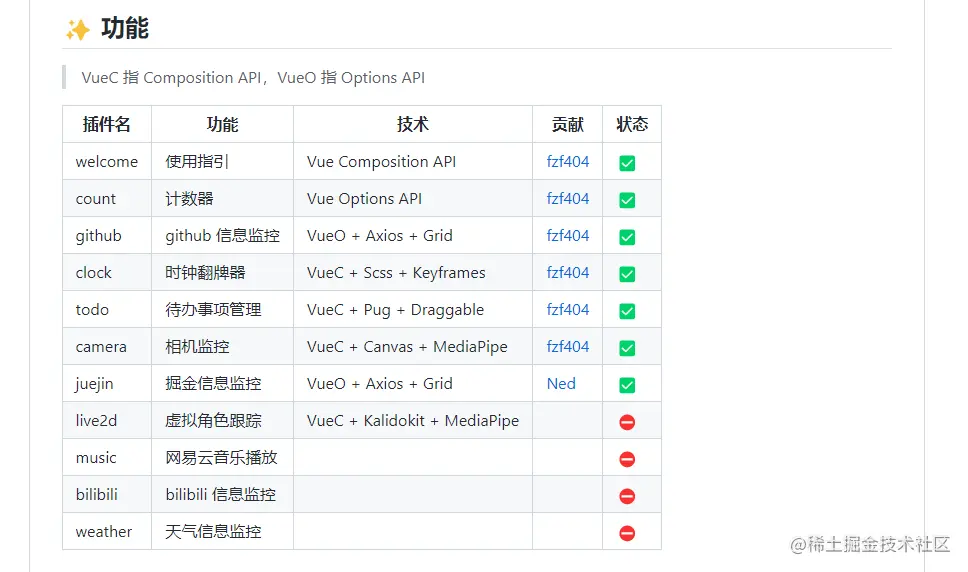The height and width of the screenshot is (572, 968).
Task: Click green check icon in count row
Action: [627, 200]
